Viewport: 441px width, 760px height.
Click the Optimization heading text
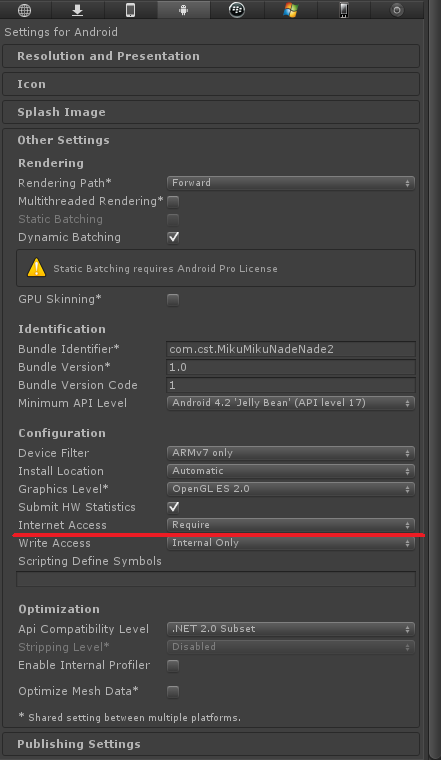coord(59,609)
